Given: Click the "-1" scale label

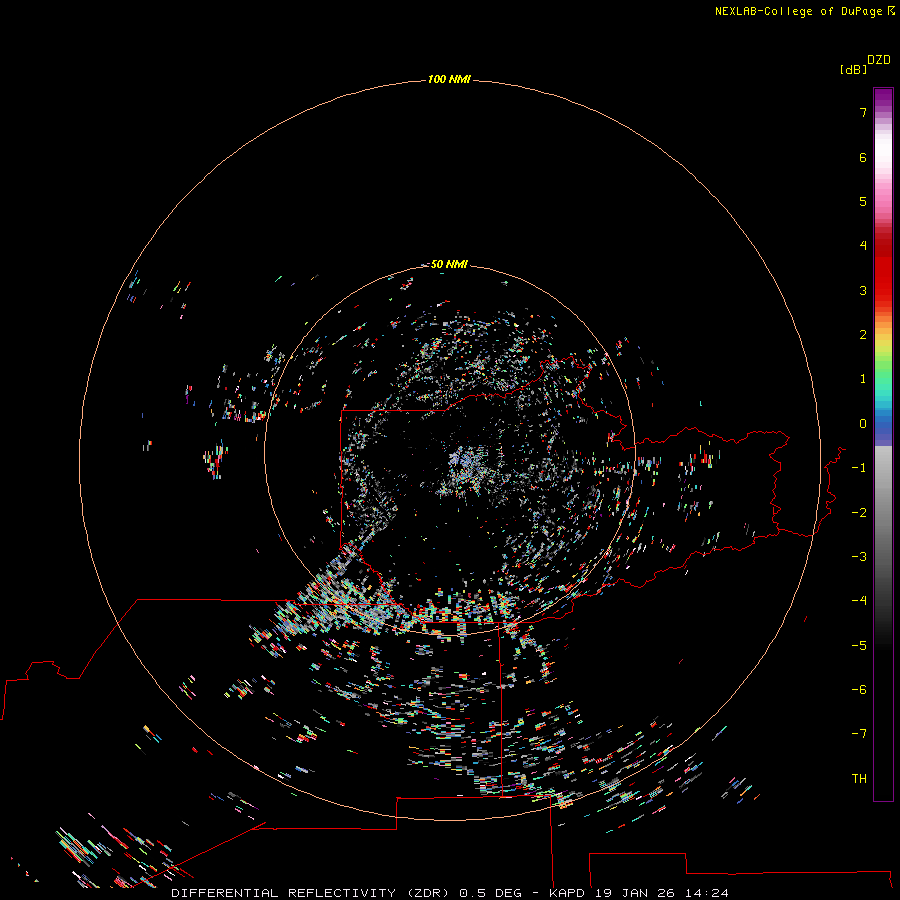Looking at the screenshot, I should pos(859,468).
